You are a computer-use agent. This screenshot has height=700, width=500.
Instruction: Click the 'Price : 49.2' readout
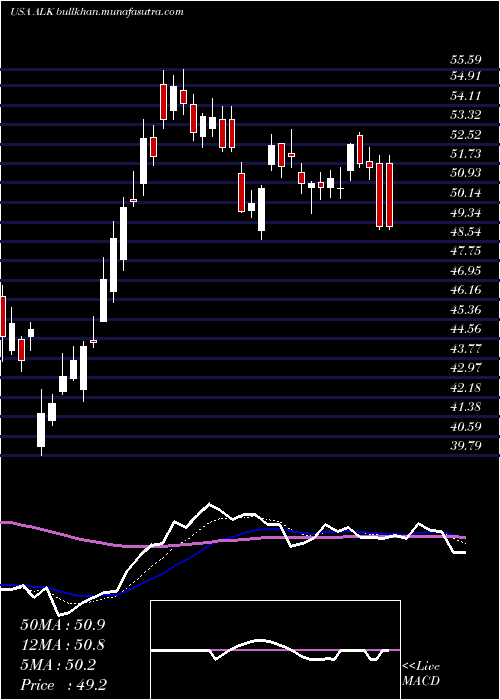(63, 685)
